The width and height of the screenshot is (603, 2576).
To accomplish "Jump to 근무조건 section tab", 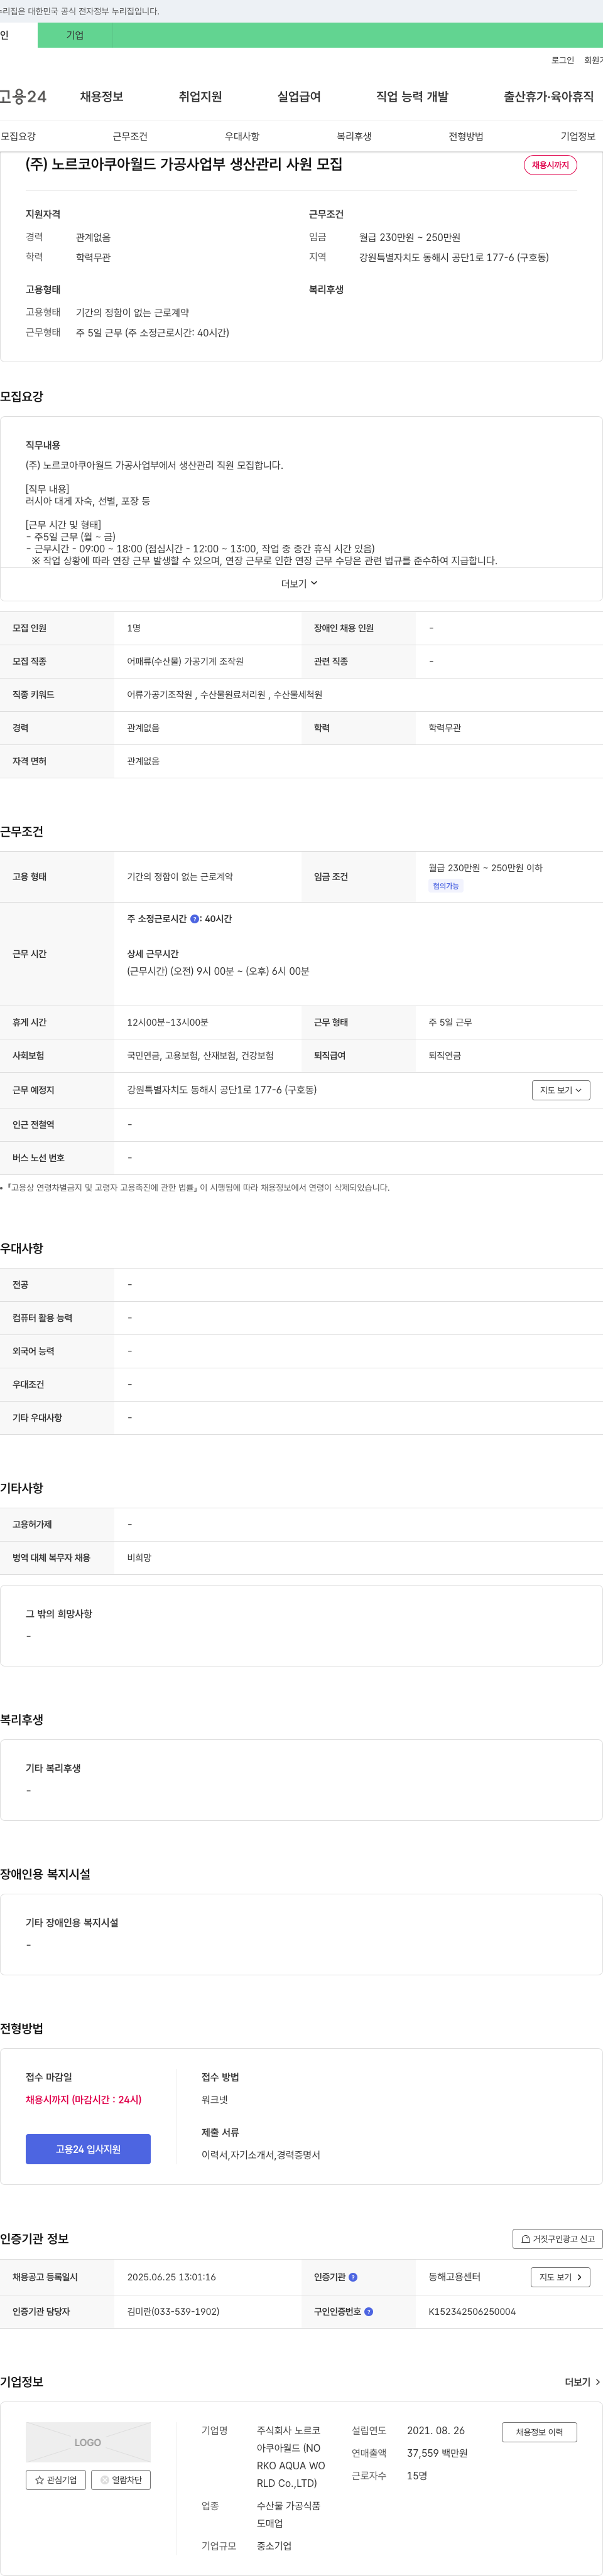I will pyautogui.click(x=130, y=136).
